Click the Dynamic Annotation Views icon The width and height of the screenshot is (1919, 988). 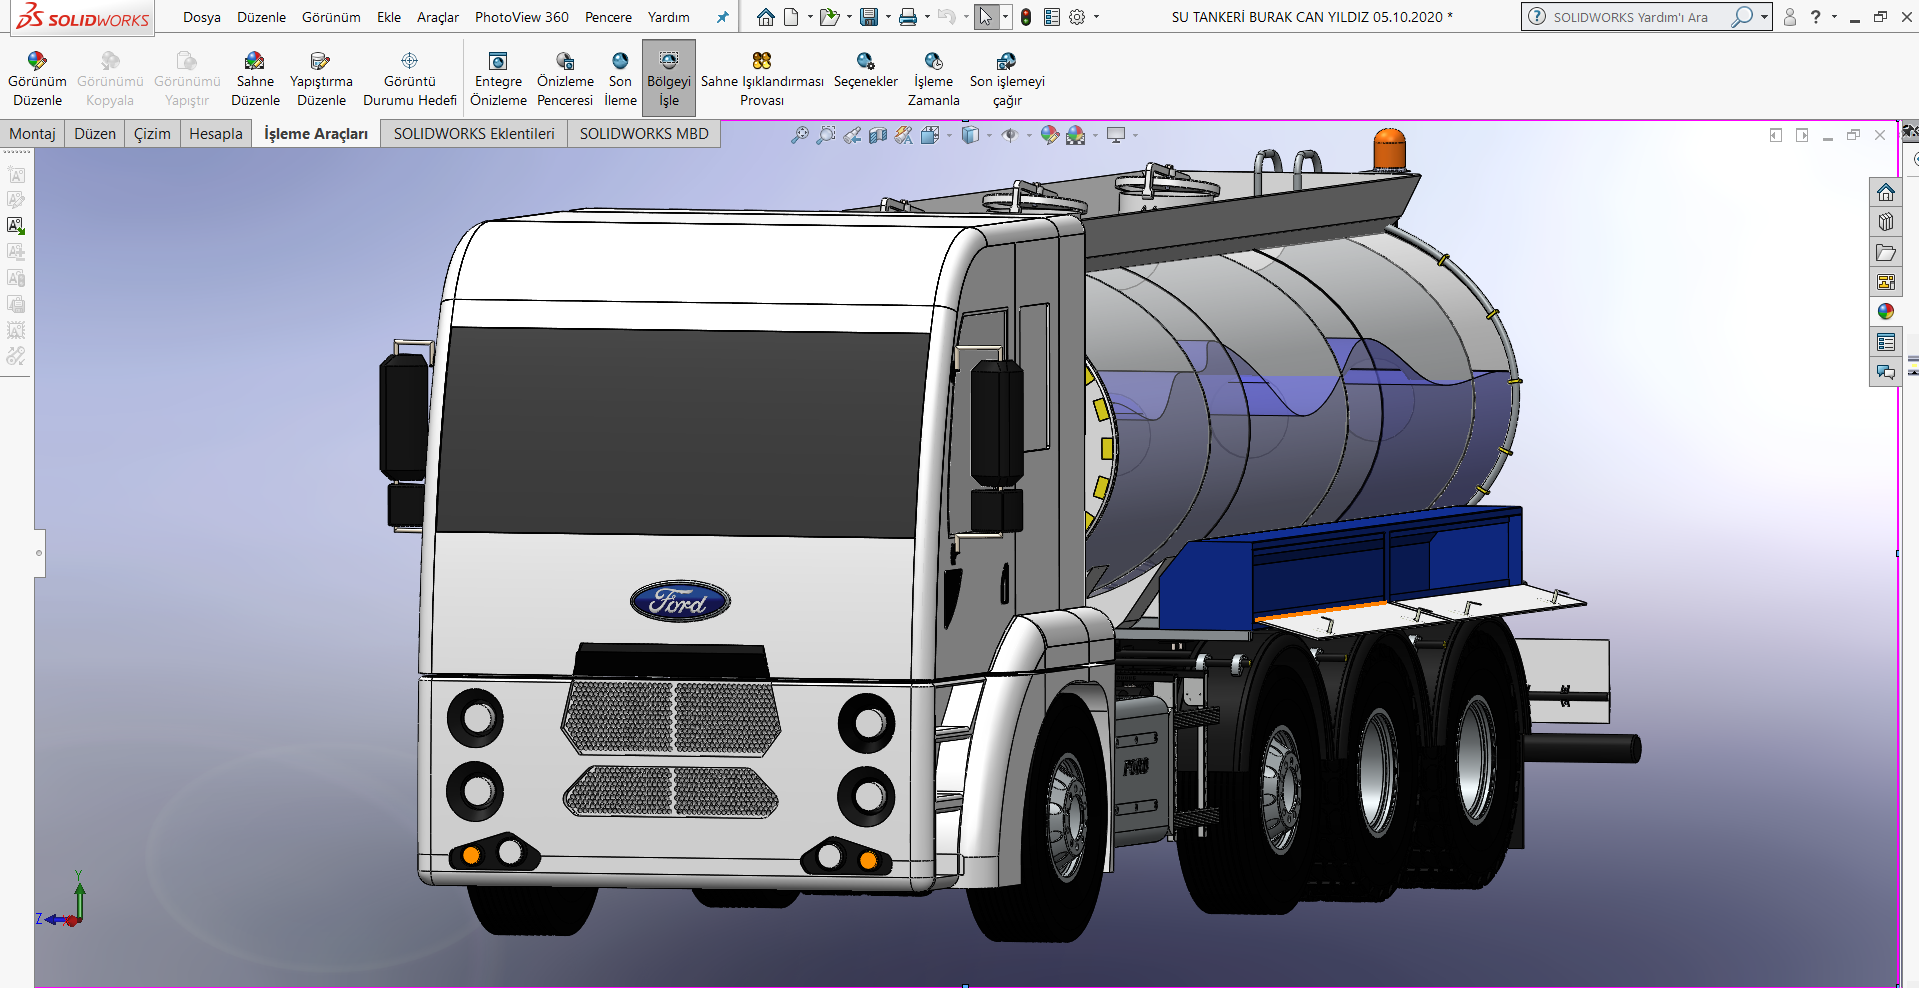tap(904, 135)
